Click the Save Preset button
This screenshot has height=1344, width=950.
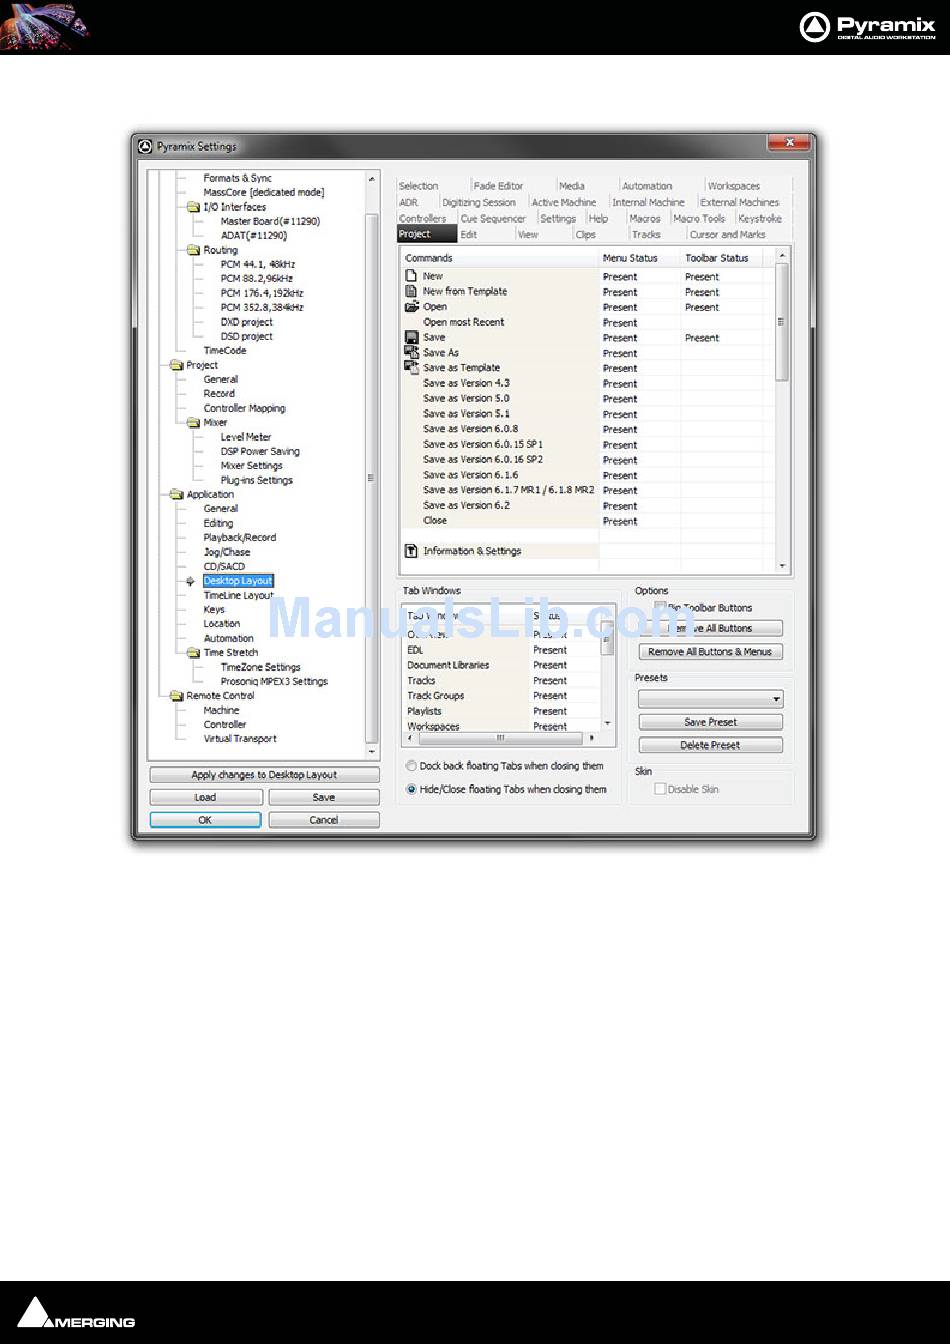coord(710,722)
